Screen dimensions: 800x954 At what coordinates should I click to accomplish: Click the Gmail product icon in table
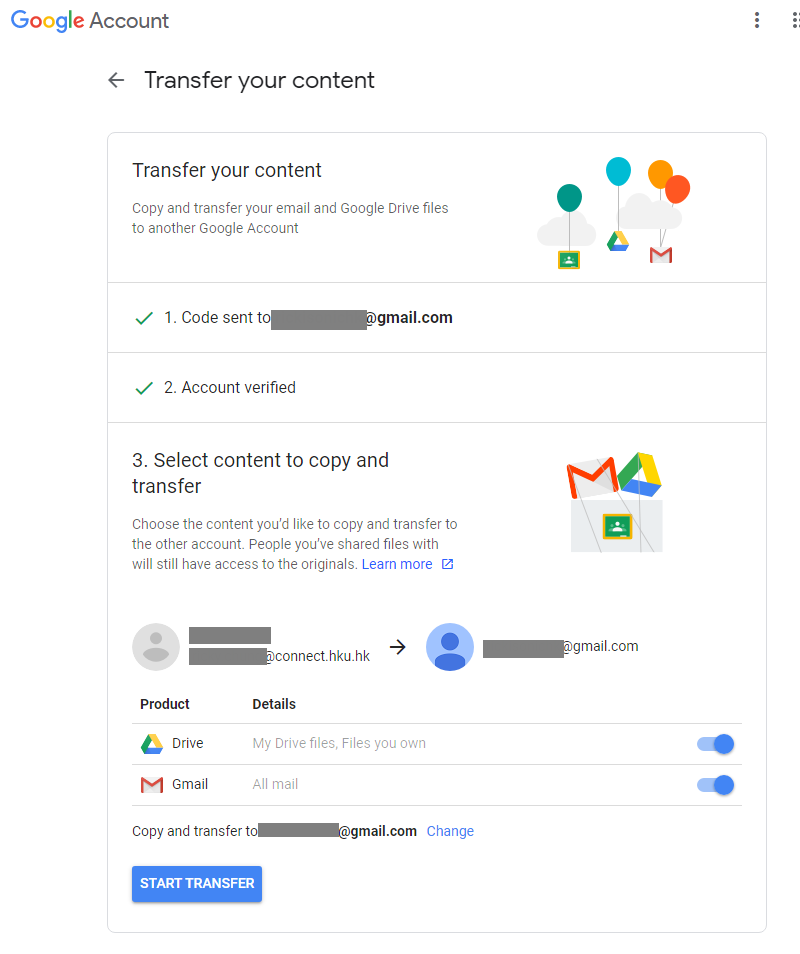click(152, 785)
